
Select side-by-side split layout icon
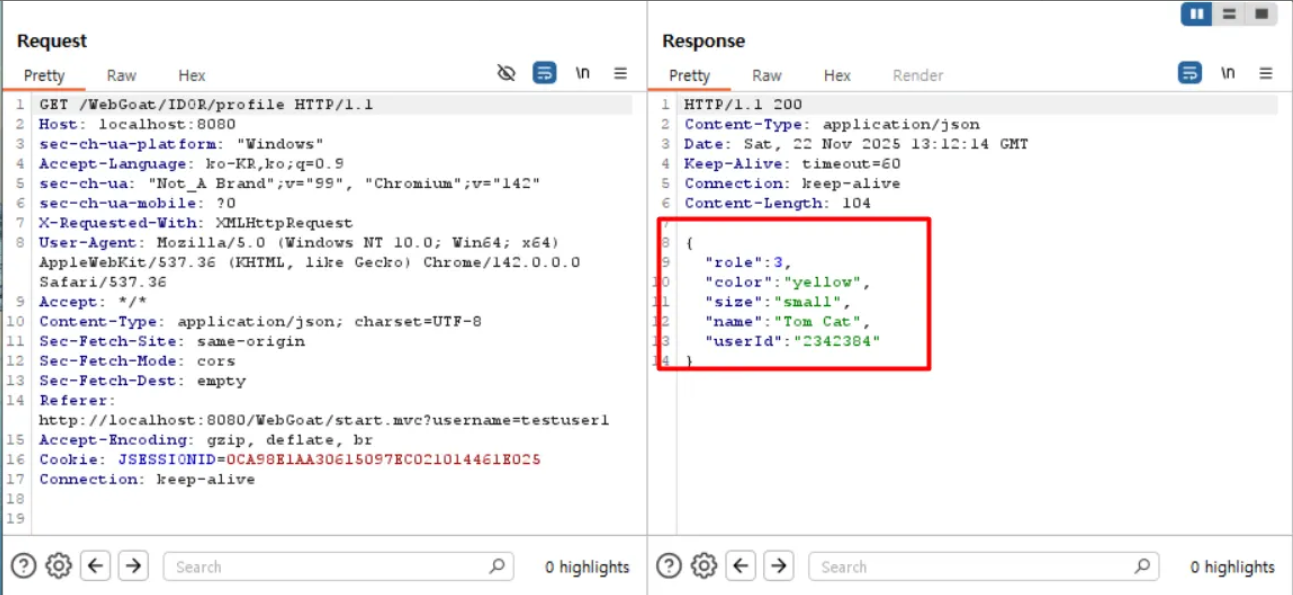click(x=1197, y=14)
